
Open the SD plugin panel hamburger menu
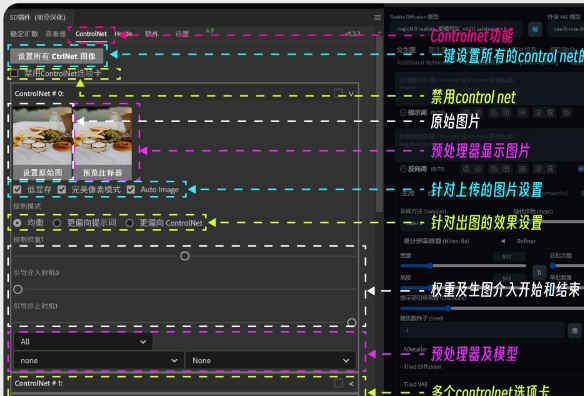[377, 18]
